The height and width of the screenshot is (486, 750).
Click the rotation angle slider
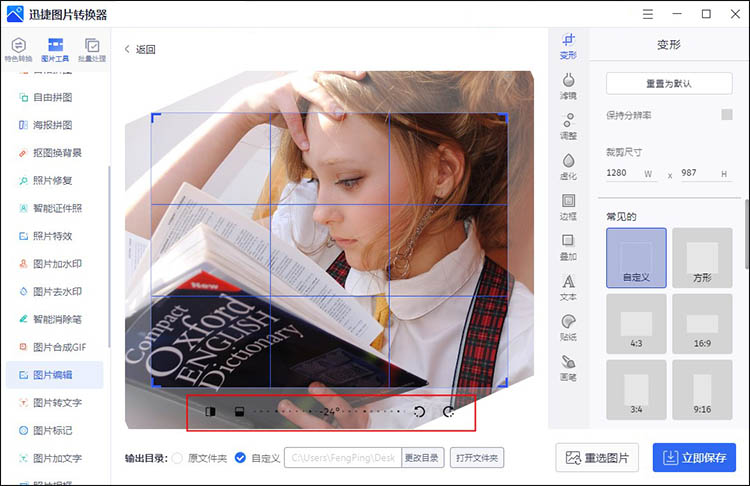tap(331, 411)
